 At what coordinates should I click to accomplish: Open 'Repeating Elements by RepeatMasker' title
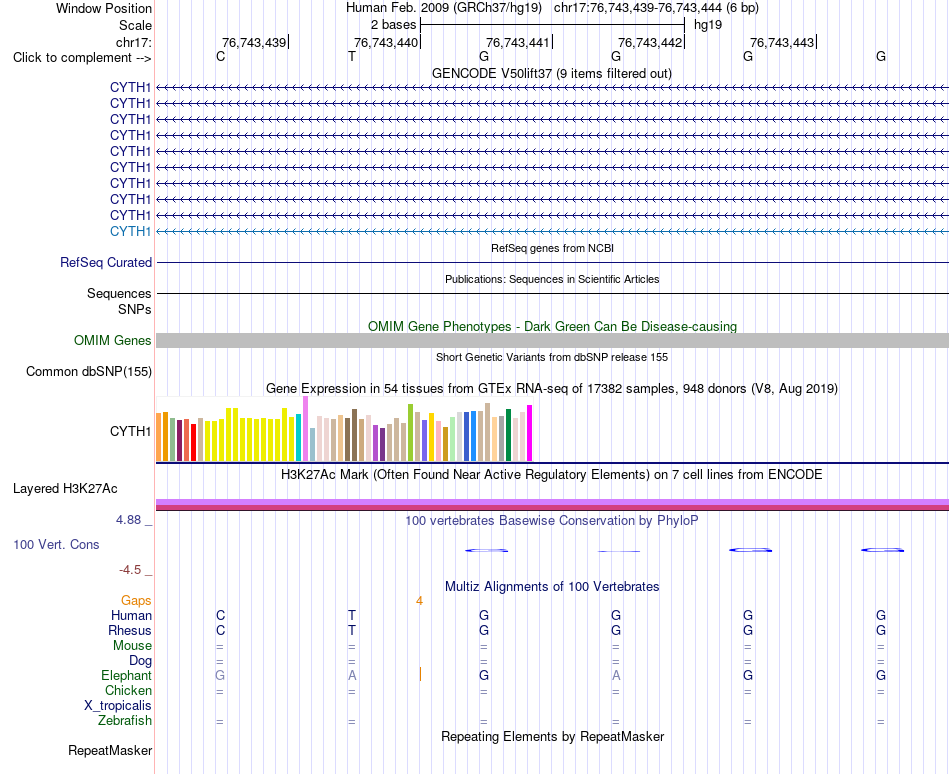(552, 736)
